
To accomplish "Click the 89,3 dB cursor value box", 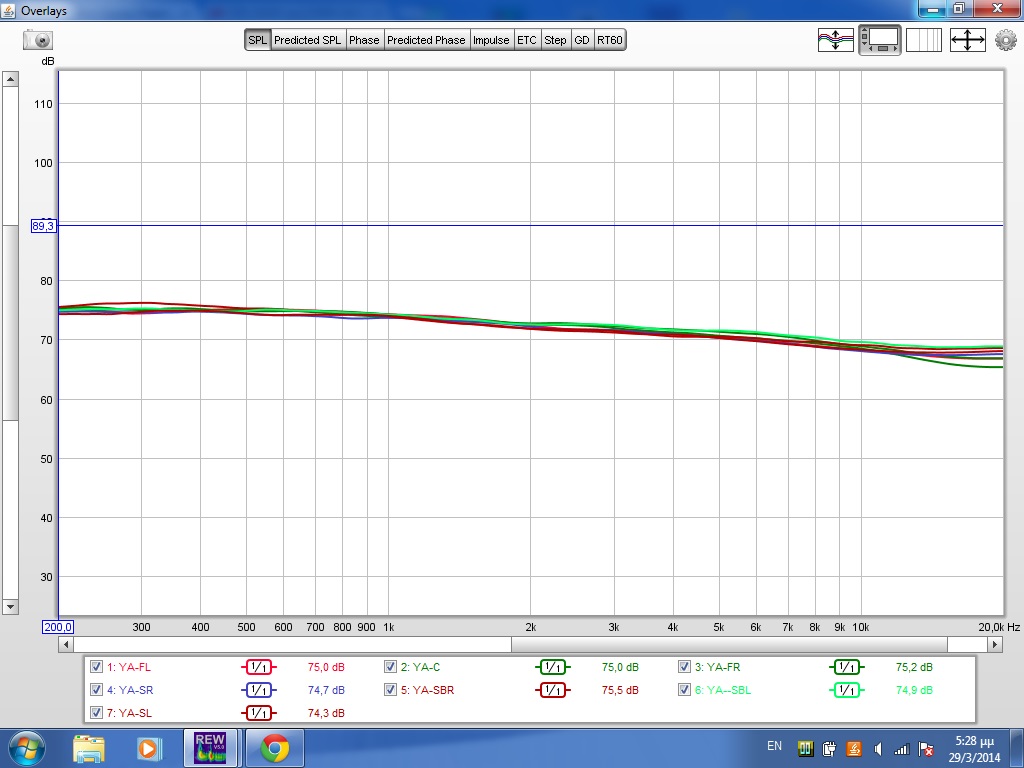I will (x=44, y=226).
